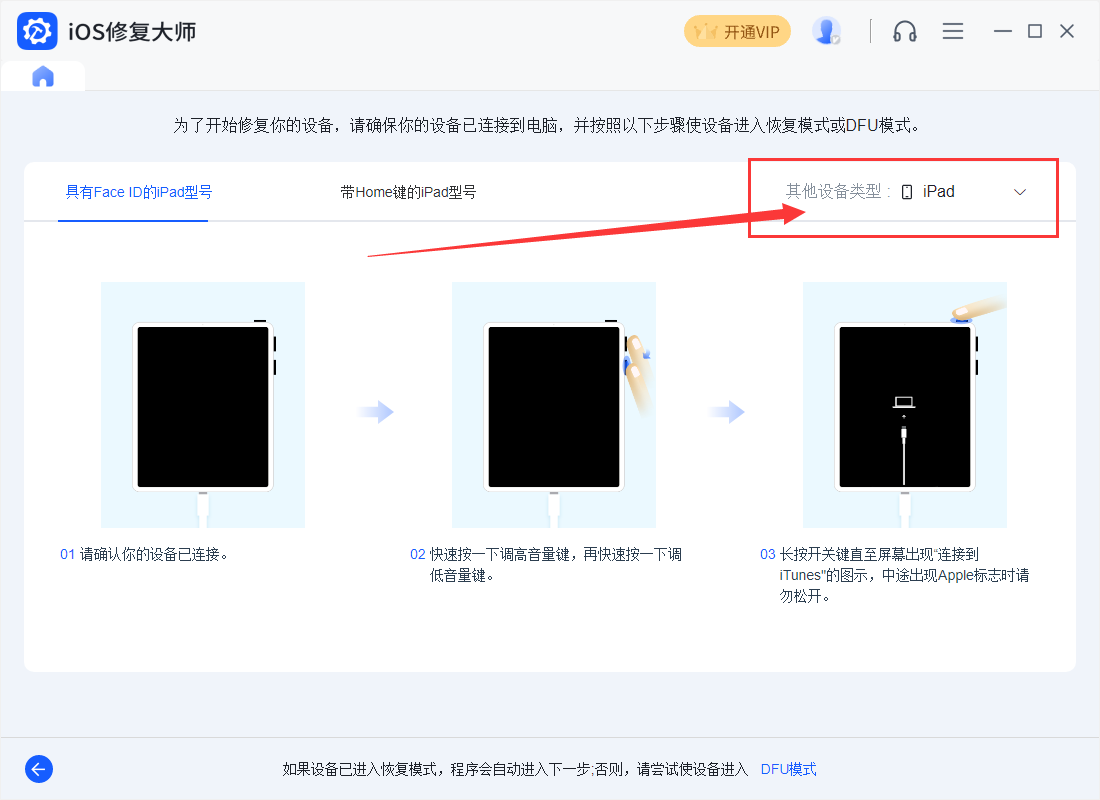Switch to the 具有Face ID的iPad型号 tab
Screen dimensions: 1100x800
point(139,192)
